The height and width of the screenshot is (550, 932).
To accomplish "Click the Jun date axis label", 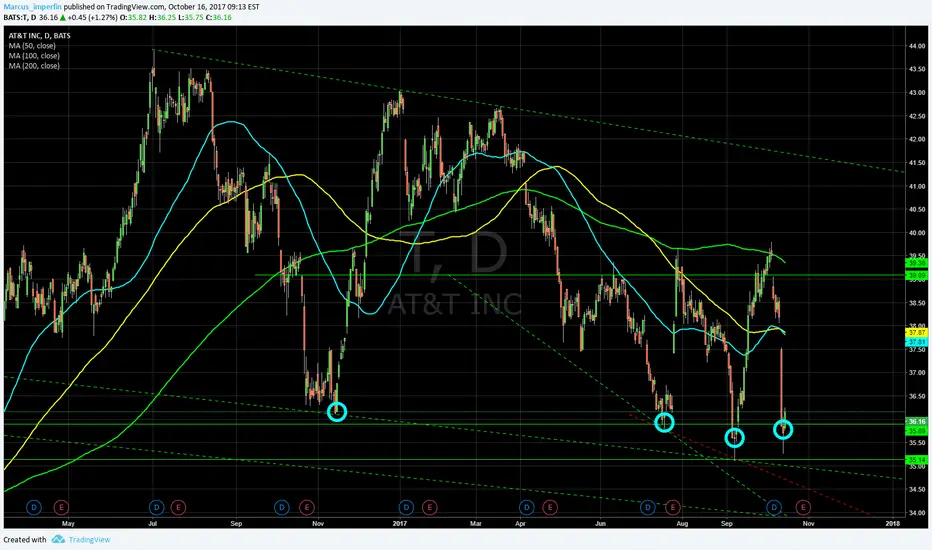I will pyautogui.click(x=600, y=524).
